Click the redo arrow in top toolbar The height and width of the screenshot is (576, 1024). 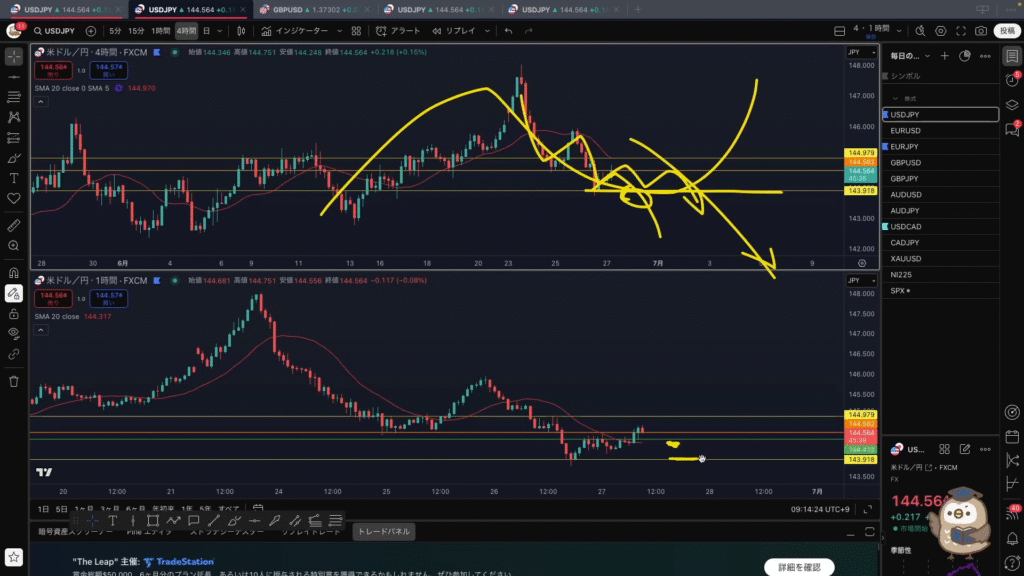pos(528,31)
